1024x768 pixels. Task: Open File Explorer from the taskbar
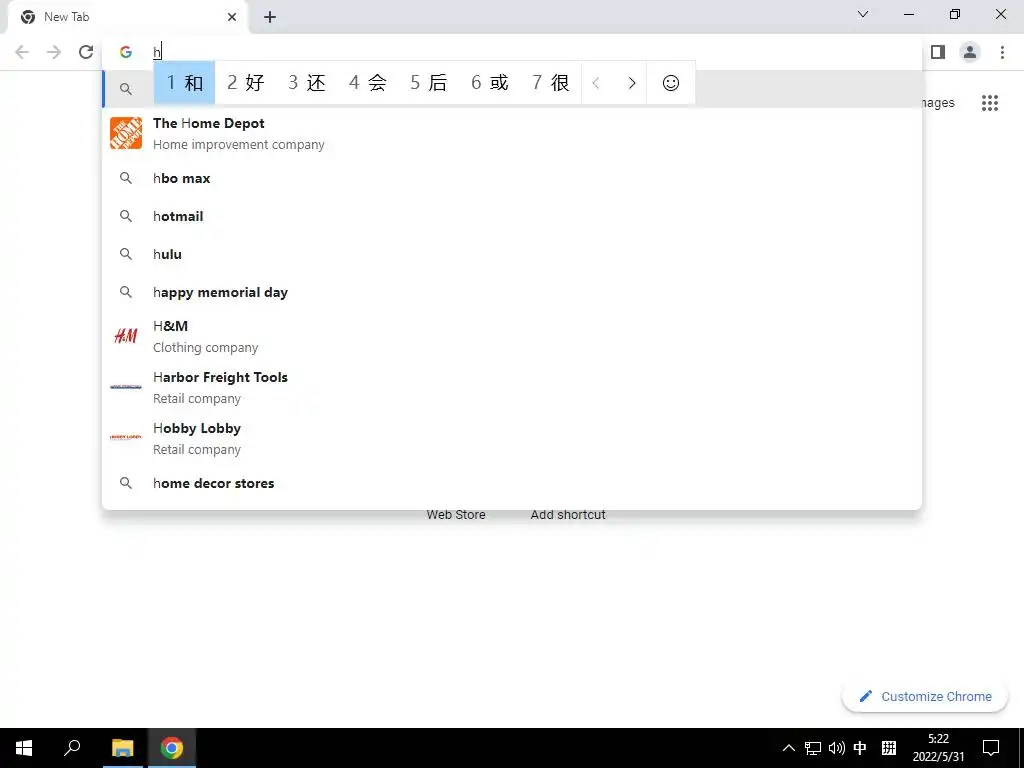122,748
